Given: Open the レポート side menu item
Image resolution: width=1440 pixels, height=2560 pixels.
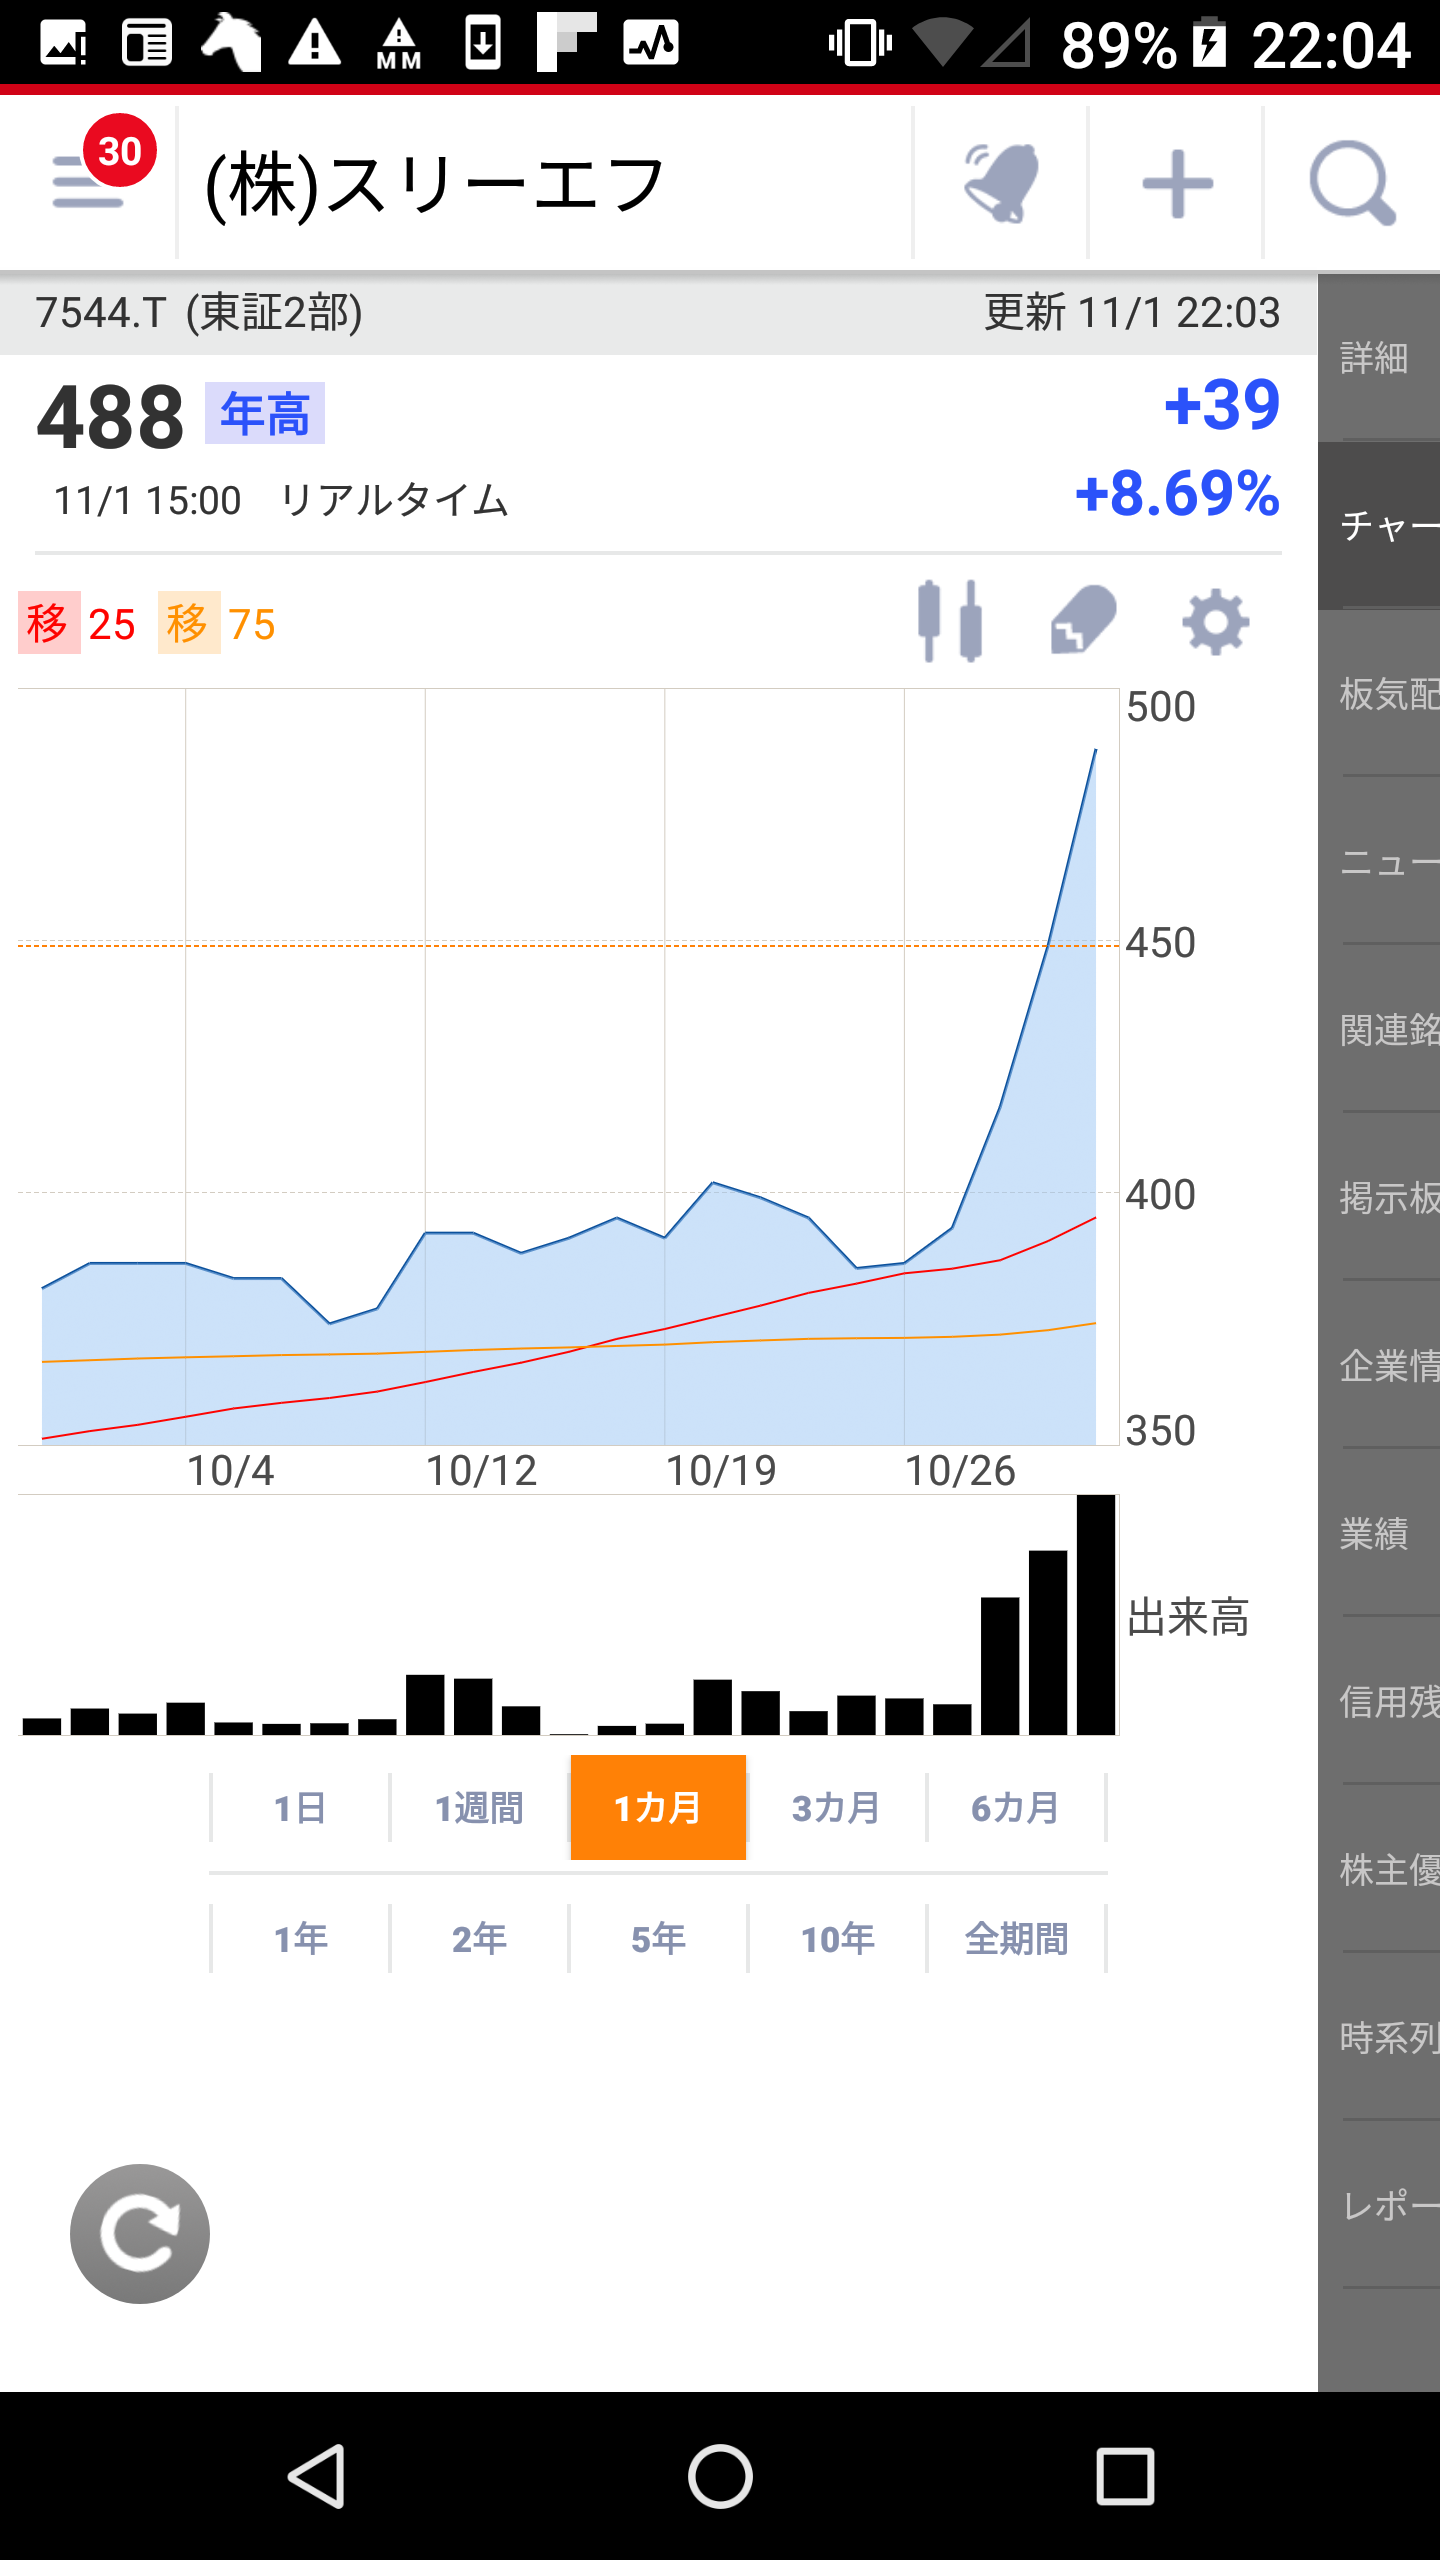Looking at the screenshot, I should (1379, 2205).
